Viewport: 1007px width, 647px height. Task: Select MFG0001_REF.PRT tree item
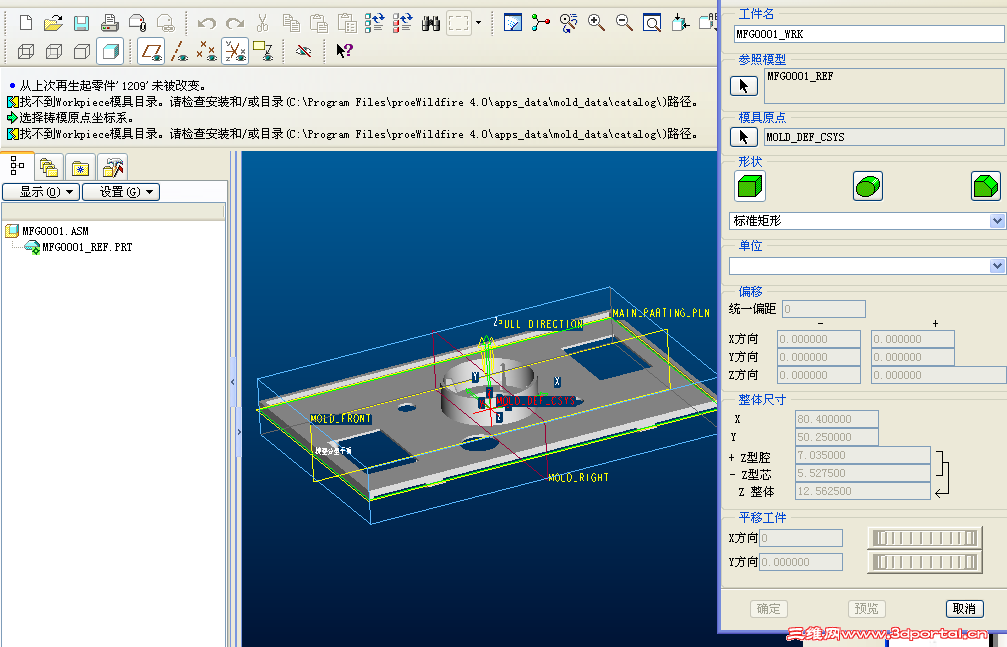(x=87, y=247)
